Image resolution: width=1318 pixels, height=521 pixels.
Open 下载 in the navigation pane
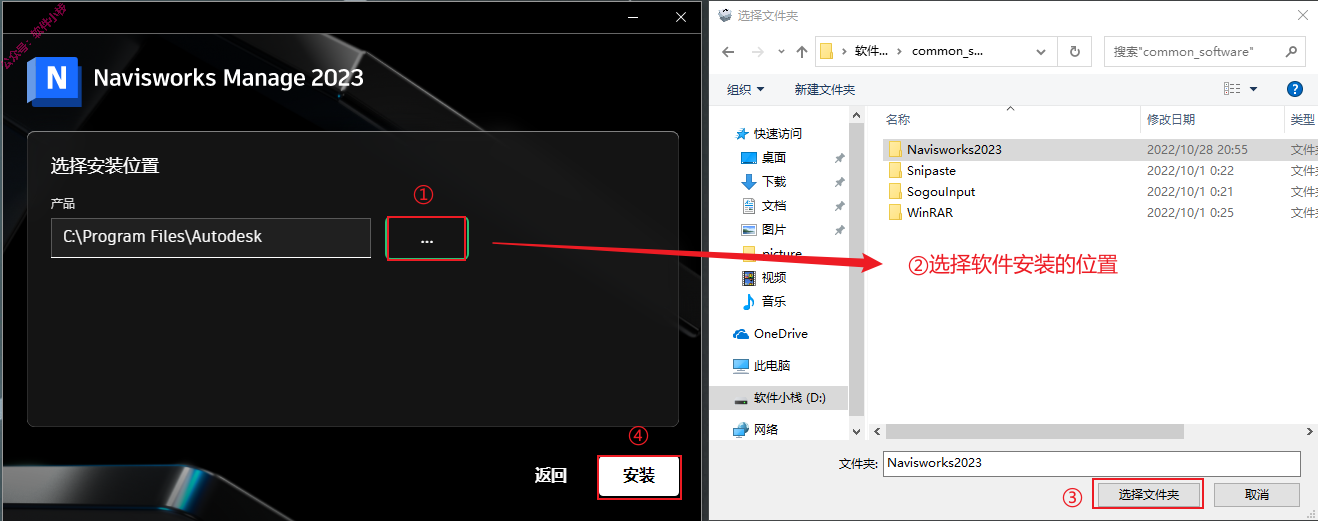click(x=774, y=181)
